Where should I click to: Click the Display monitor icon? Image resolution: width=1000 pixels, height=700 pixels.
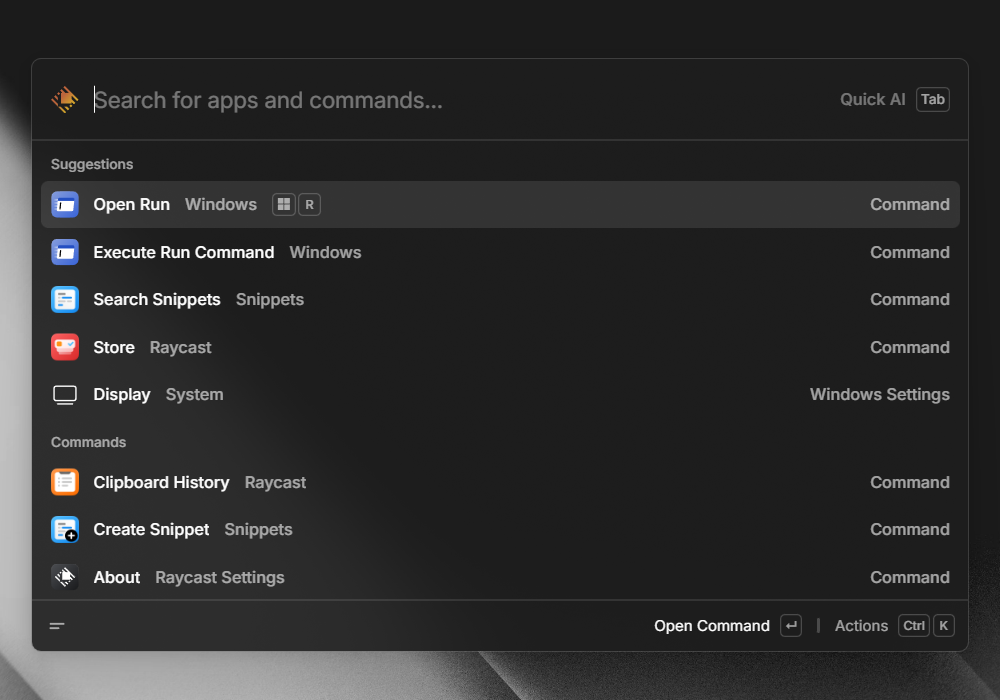tap(65, 395)
